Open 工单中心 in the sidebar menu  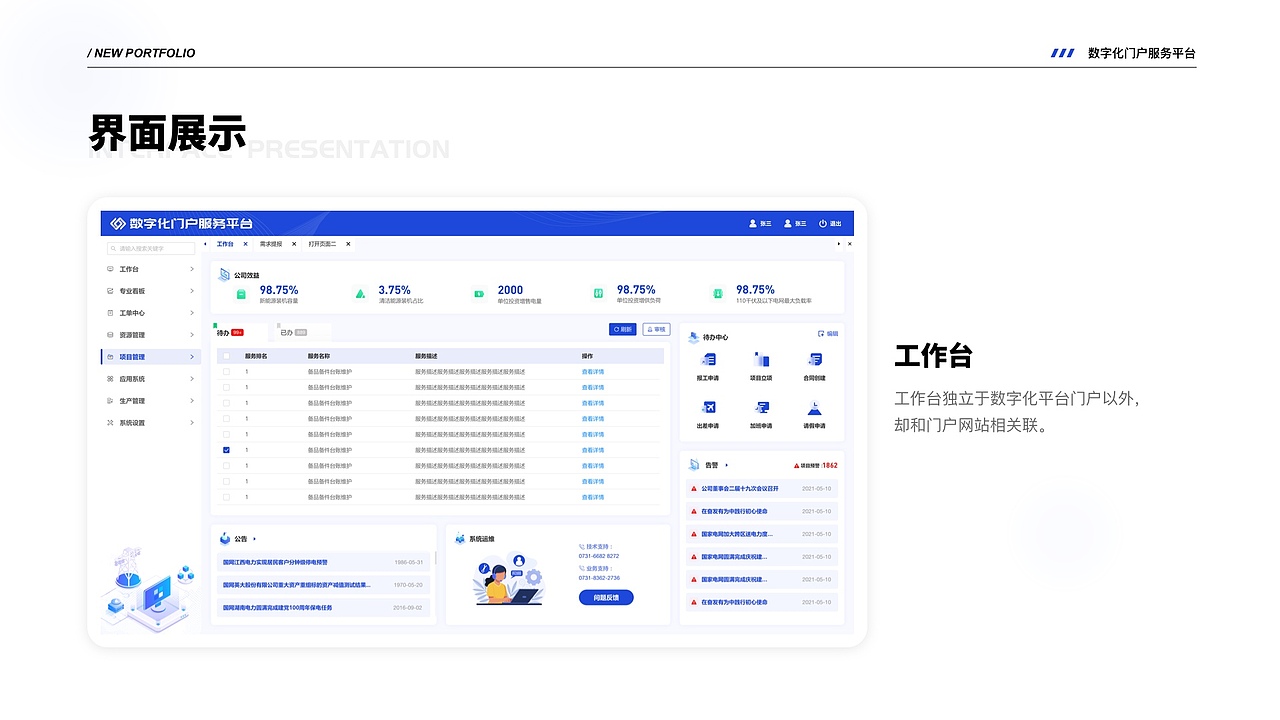(x=151, y=313)
